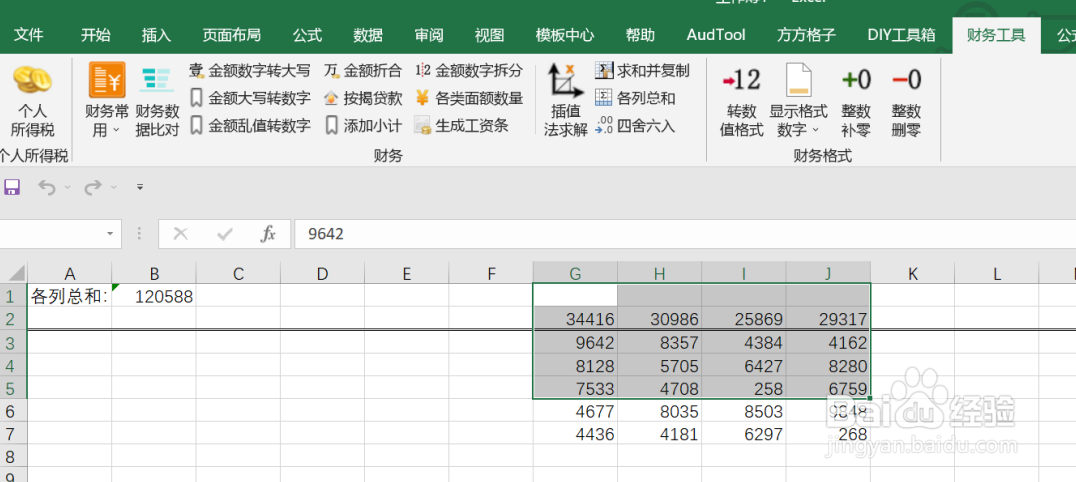
Task: Switch to the 公式 ribbon tab
Action: click(307, 35)
